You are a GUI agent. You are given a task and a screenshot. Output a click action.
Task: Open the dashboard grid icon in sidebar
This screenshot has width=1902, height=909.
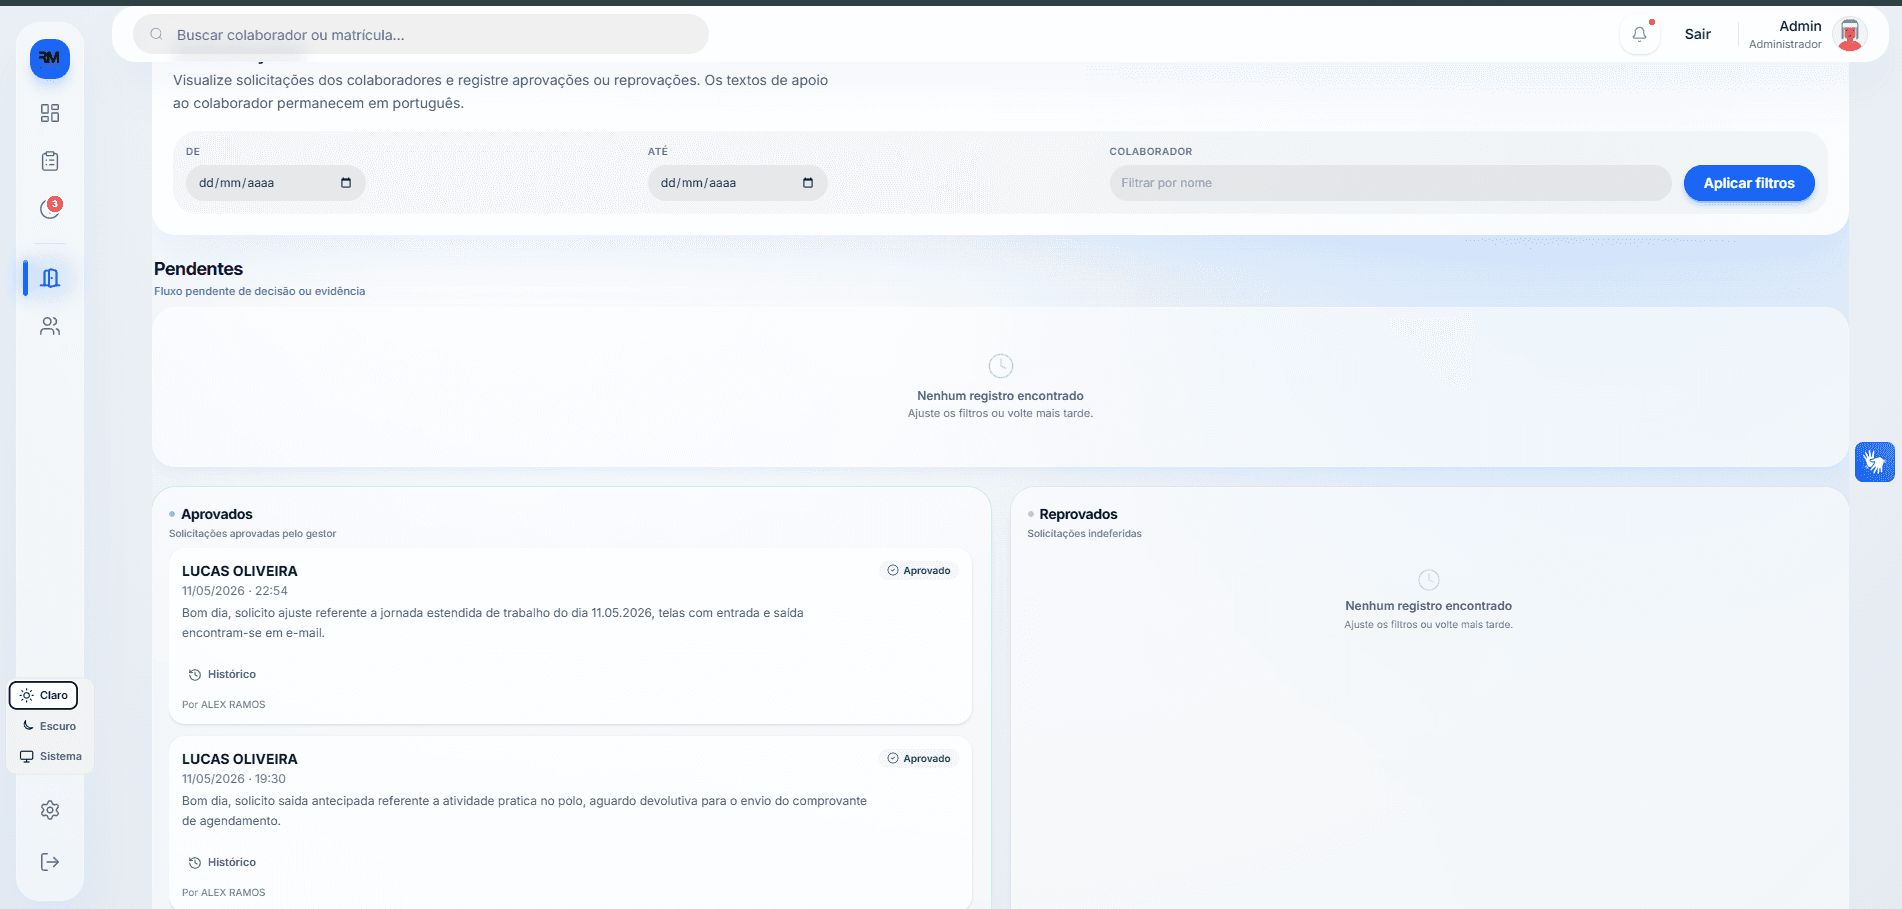[50, 113]
